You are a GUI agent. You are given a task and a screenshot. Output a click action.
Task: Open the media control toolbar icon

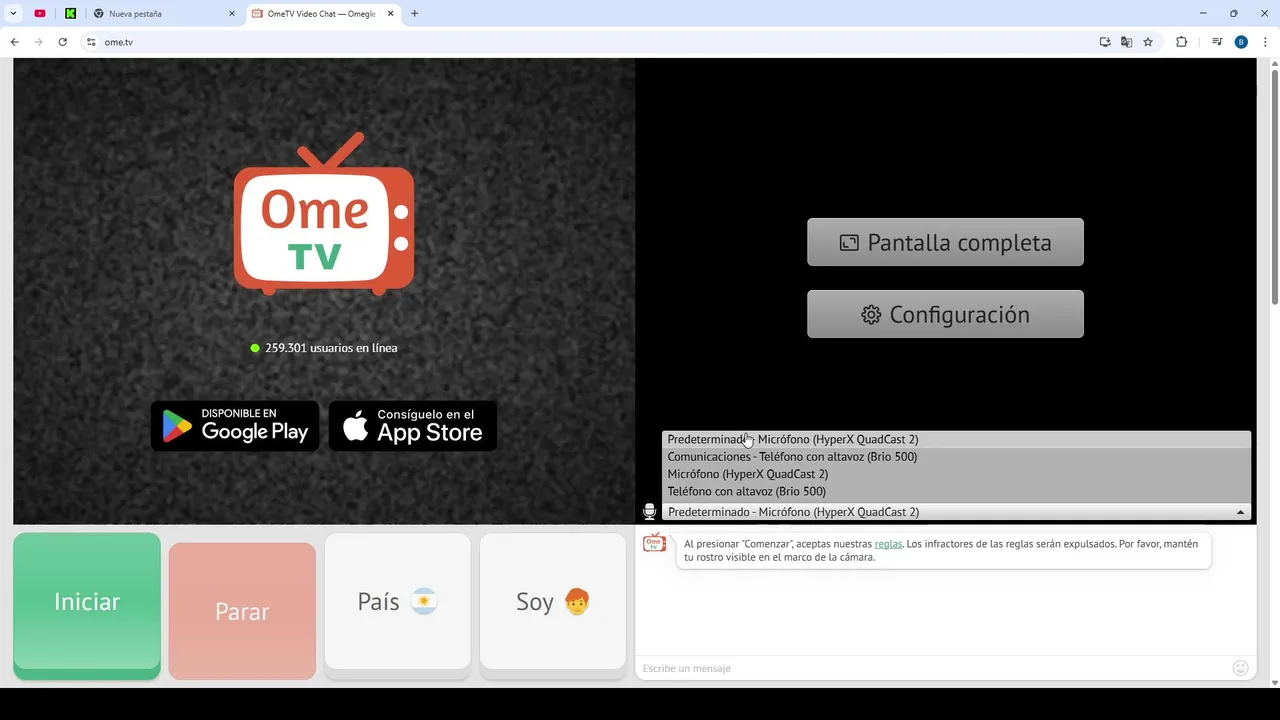pos(1217,42)
